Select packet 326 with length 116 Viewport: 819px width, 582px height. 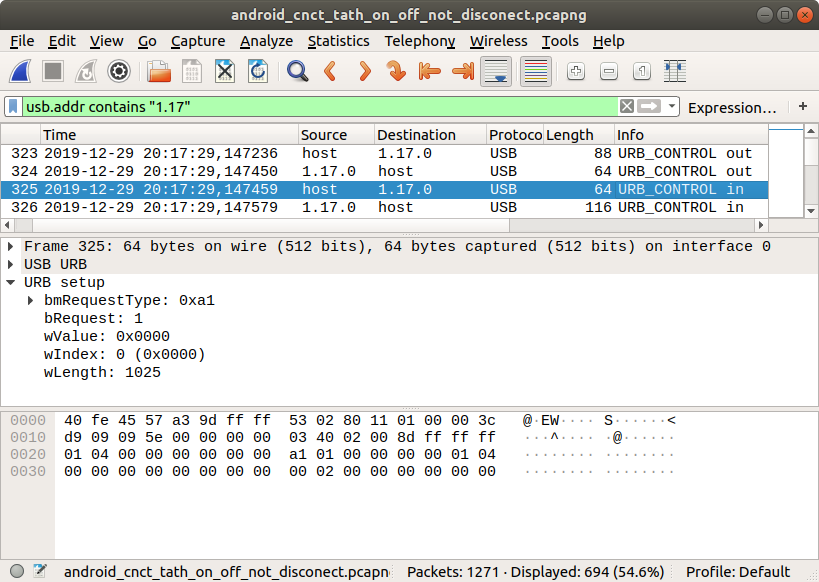[384, 207]
